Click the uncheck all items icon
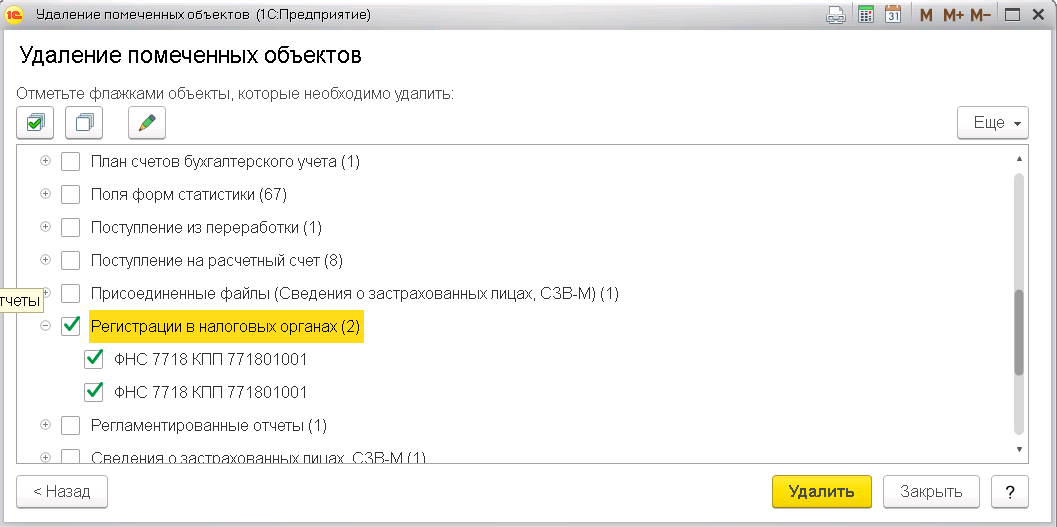 click(x=84, y=123)
